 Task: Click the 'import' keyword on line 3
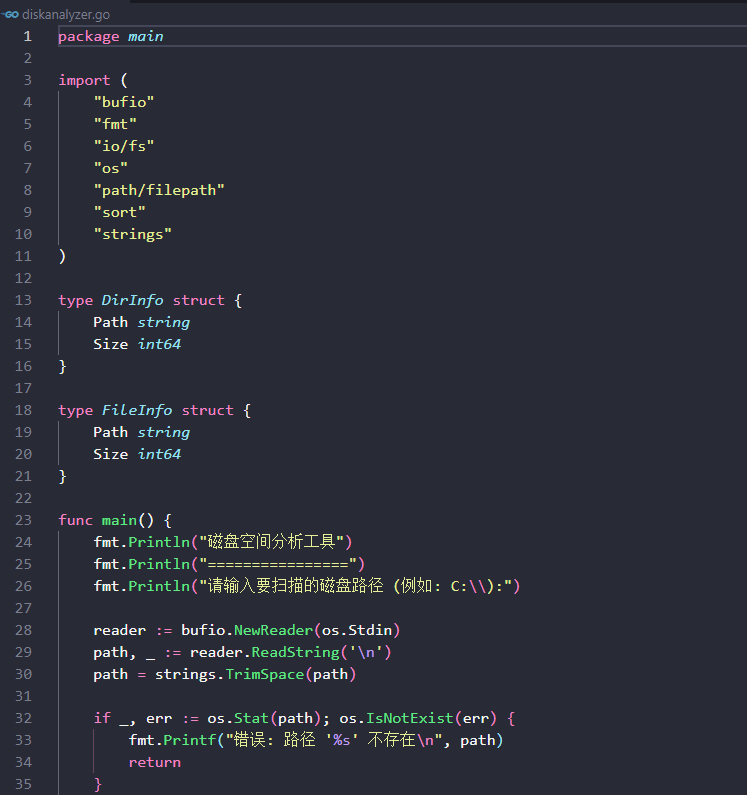(x=84, y=81)
